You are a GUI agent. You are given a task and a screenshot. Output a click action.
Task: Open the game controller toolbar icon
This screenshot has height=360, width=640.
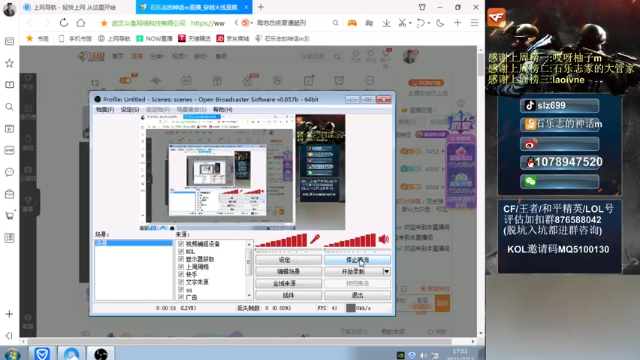[x=352, y=23]
